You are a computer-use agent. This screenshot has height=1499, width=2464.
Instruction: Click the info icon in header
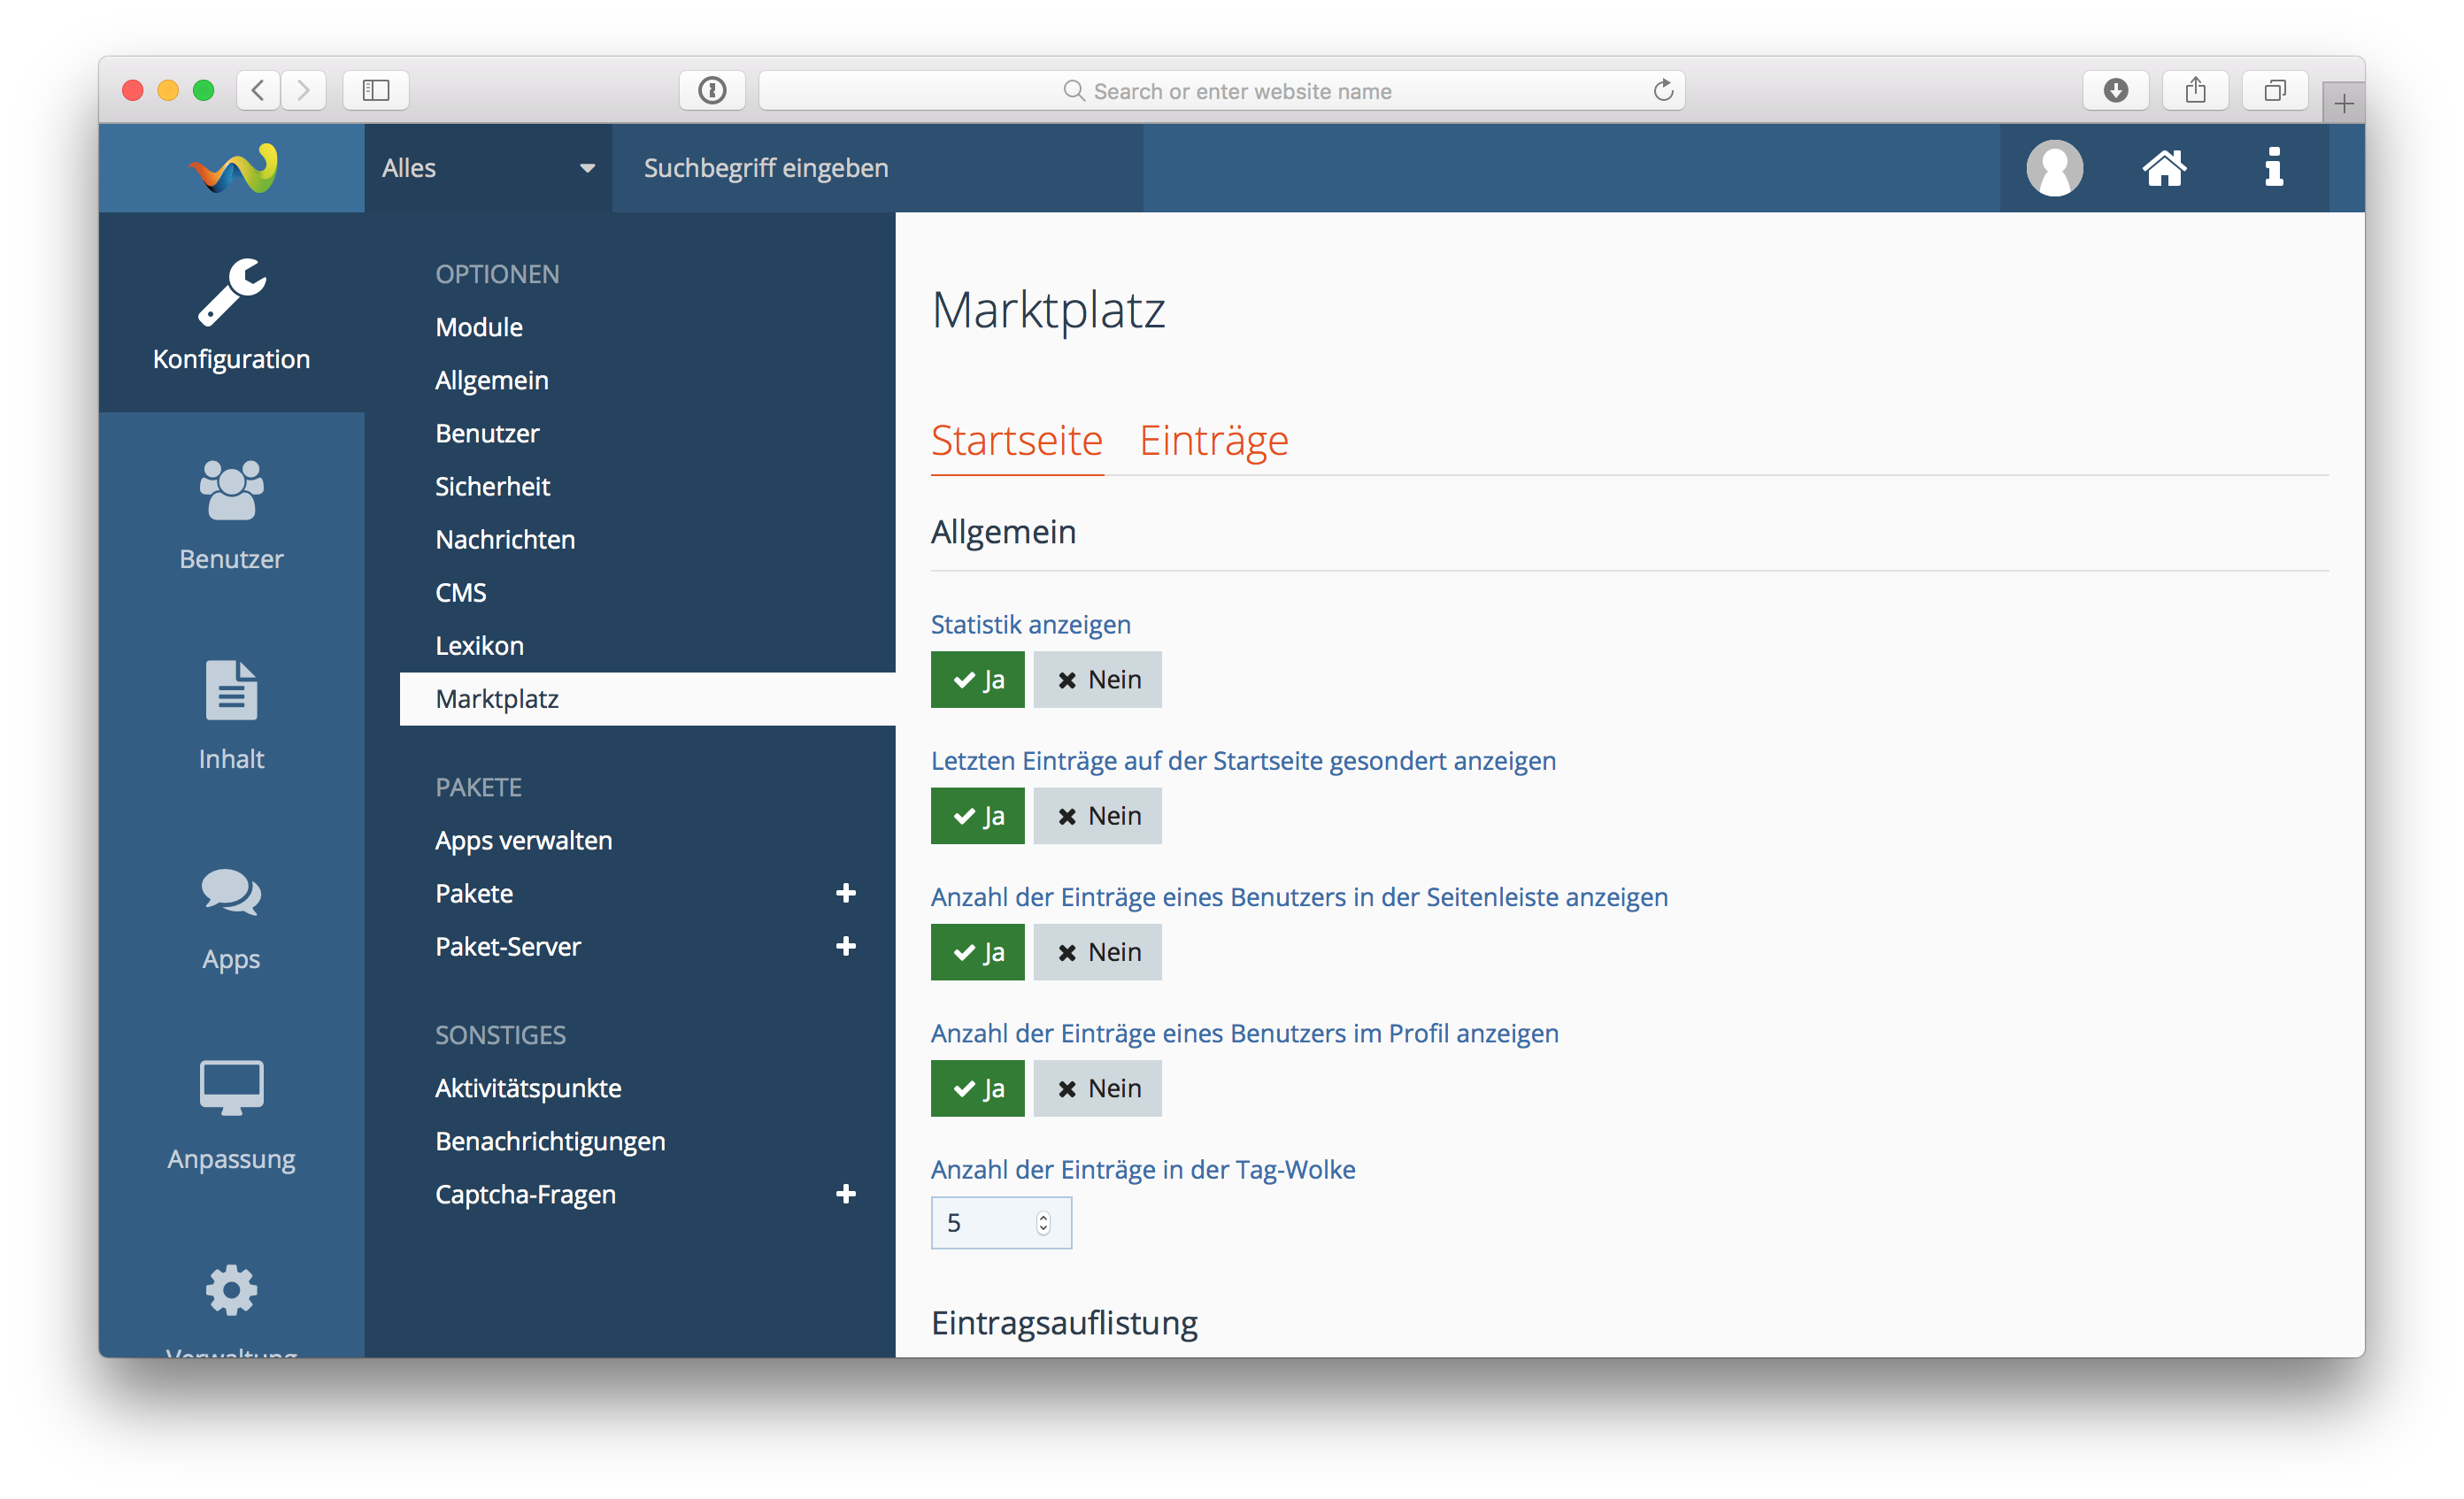point(2274,168)
